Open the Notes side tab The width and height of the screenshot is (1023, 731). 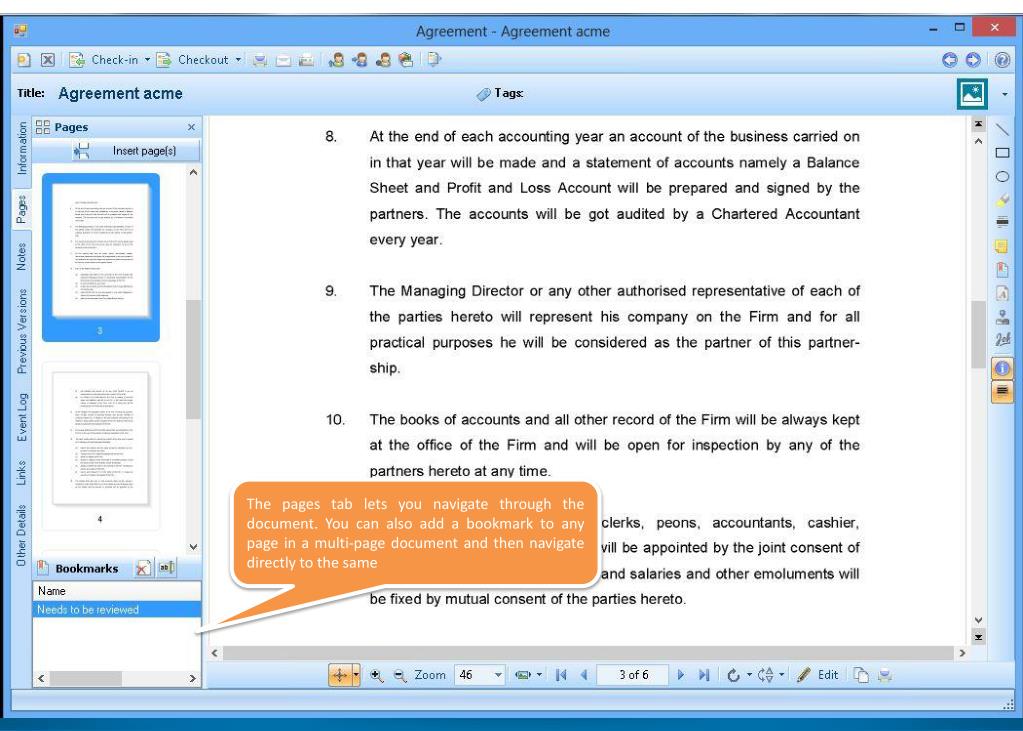pyautogui.click(x=22, y=257)
